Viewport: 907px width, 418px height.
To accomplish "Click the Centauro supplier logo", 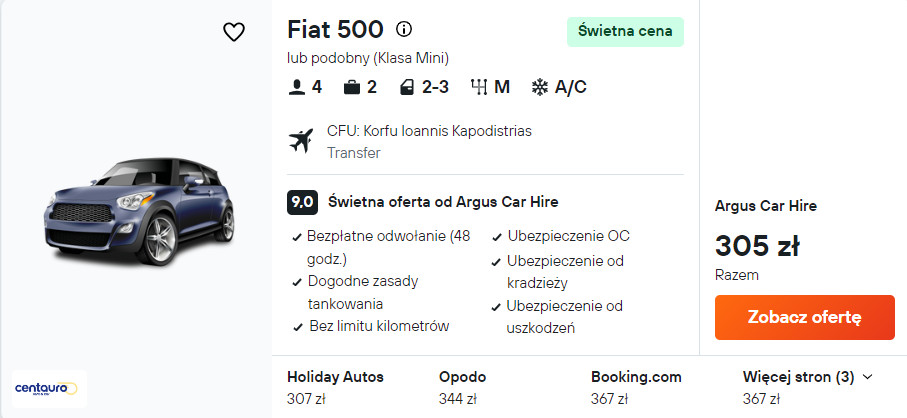I will point(45,388).
